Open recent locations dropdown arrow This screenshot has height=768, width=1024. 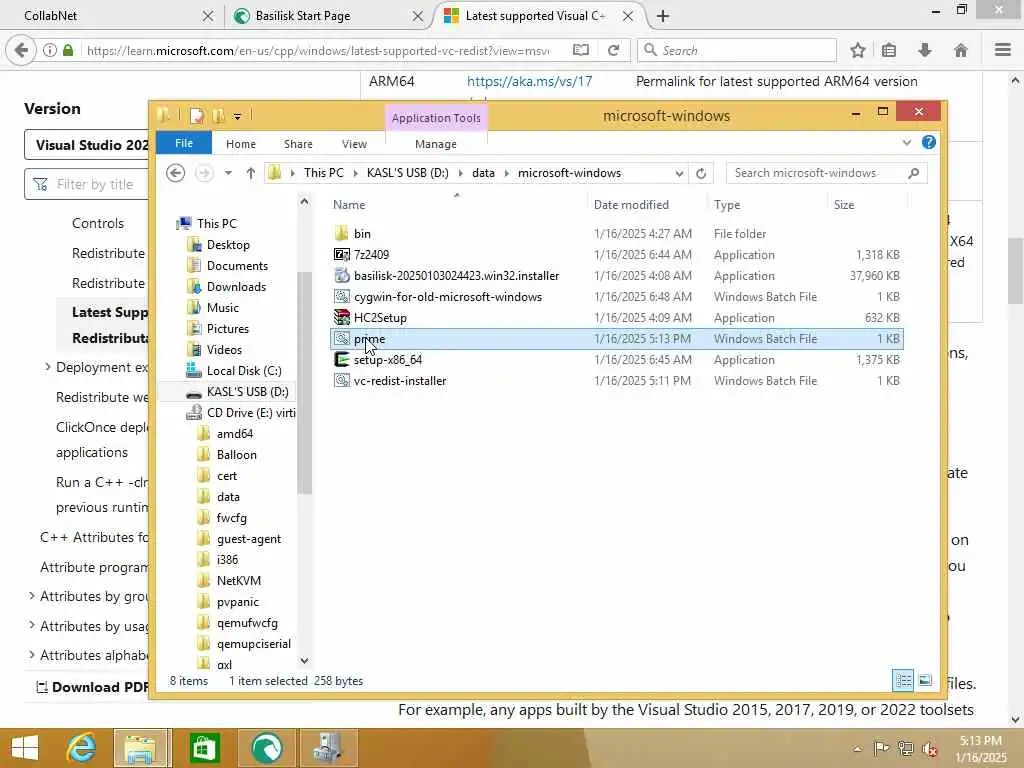228,173
